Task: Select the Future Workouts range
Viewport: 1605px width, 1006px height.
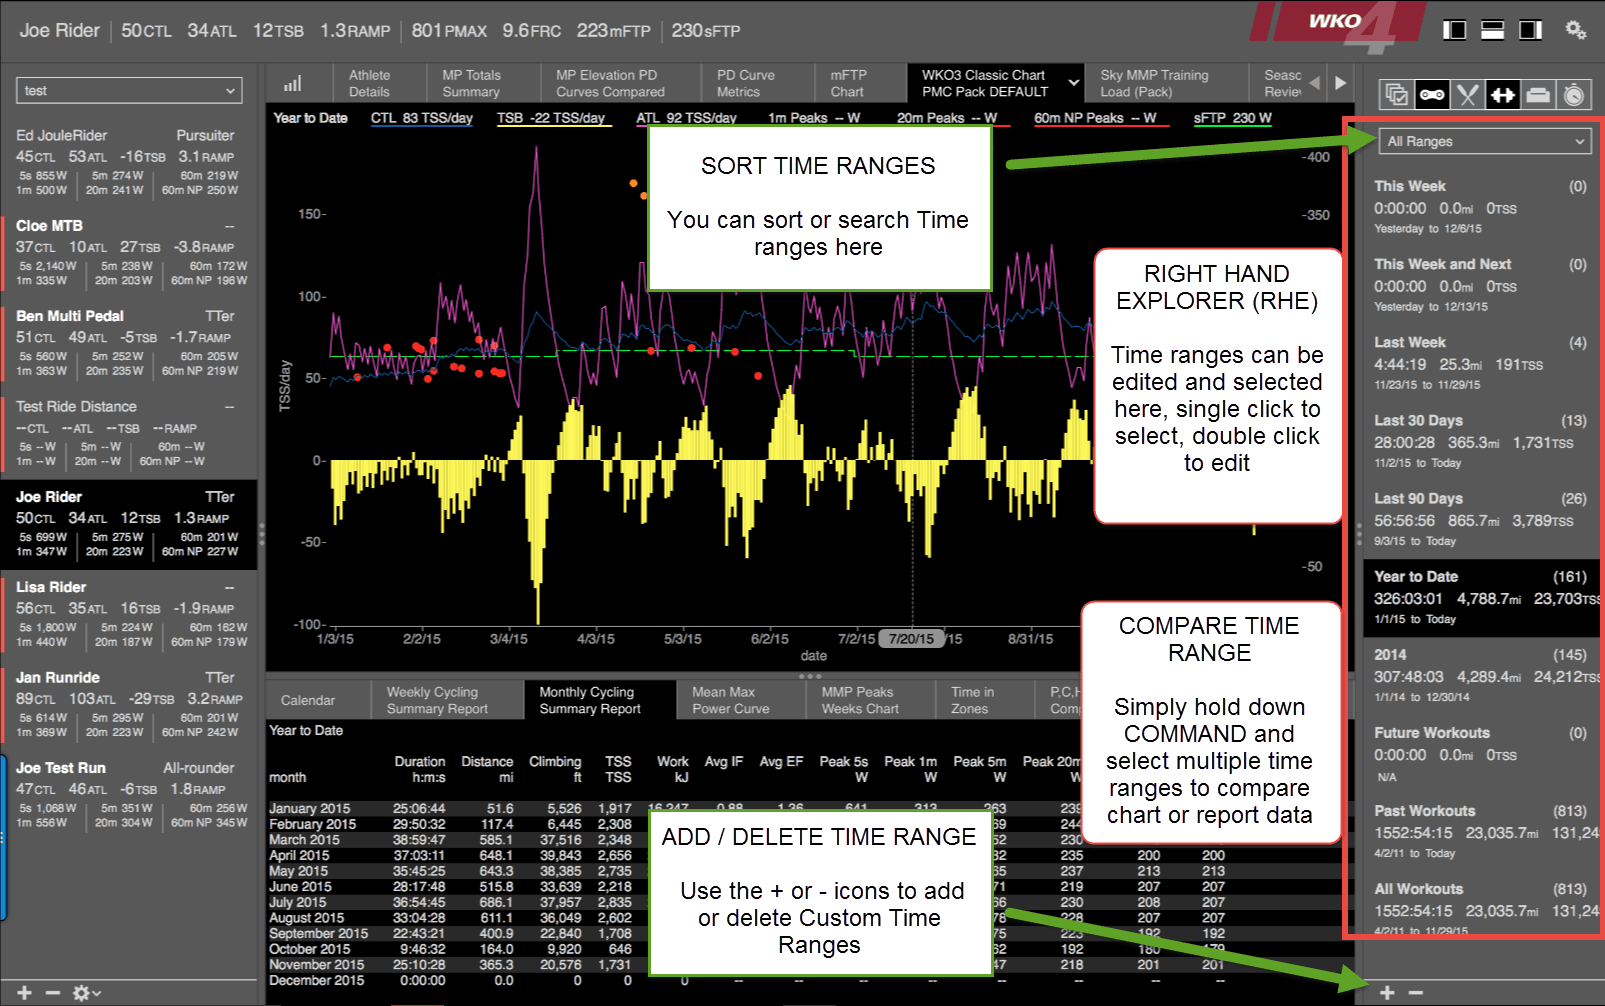Action: click(x=1481, y=753)
